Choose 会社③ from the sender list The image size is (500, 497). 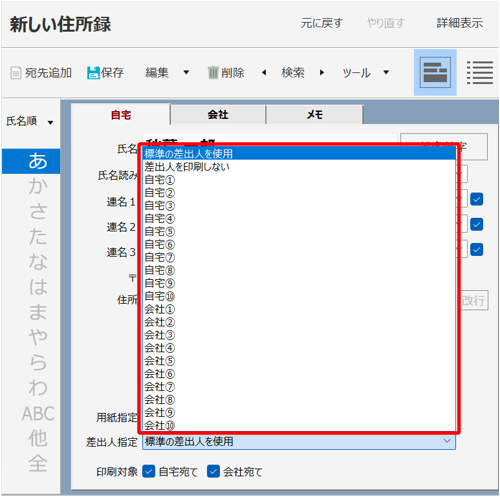point(299,335)
